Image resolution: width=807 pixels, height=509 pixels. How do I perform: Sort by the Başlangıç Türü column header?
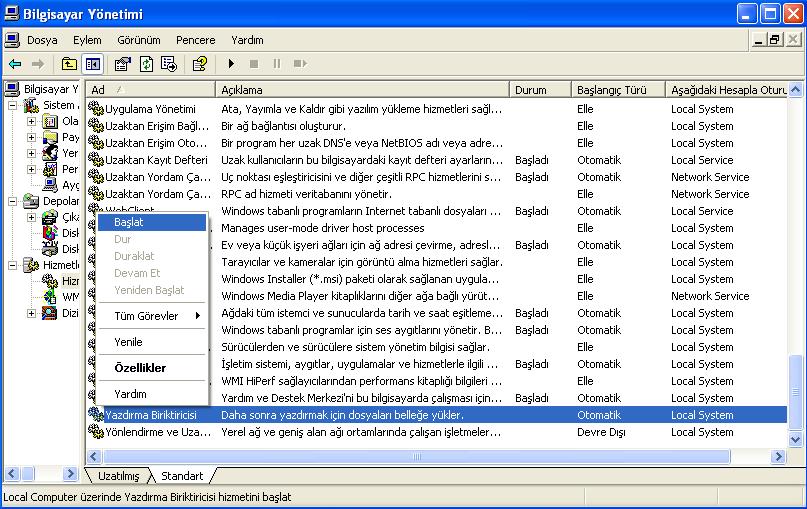617,90
